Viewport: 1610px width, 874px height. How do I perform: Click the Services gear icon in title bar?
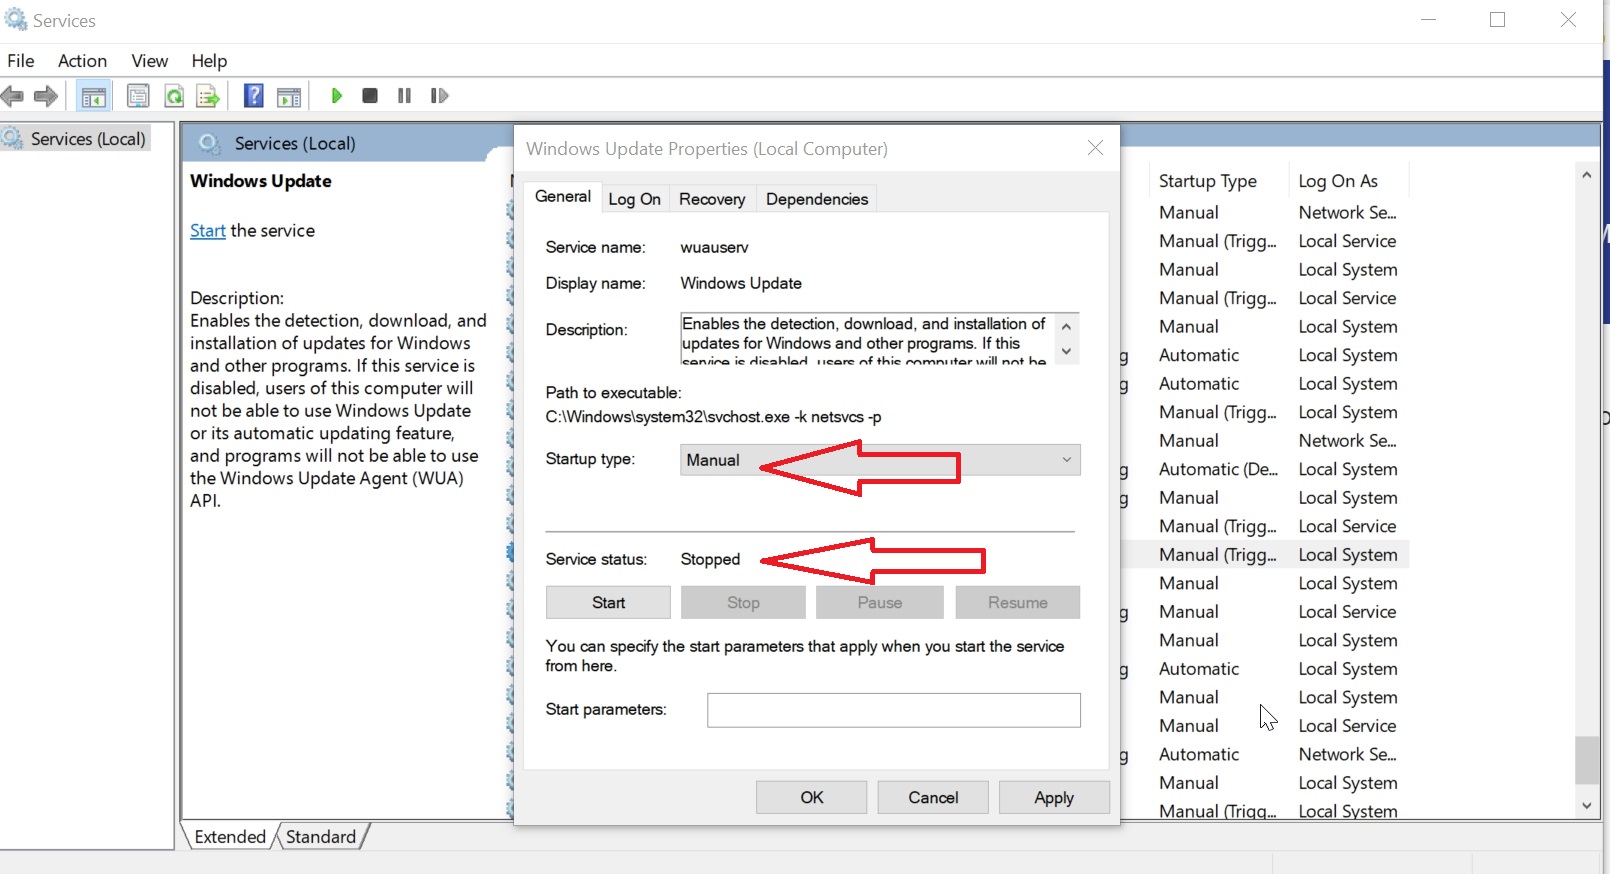click(x=16, y=19)
